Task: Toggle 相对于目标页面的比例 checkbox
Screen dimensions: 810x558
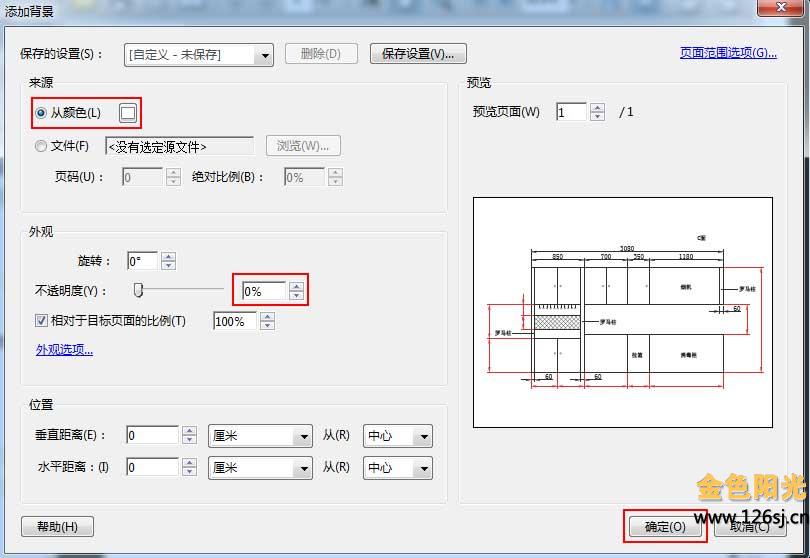Action: pyautogui.click(x=41, y=321)
